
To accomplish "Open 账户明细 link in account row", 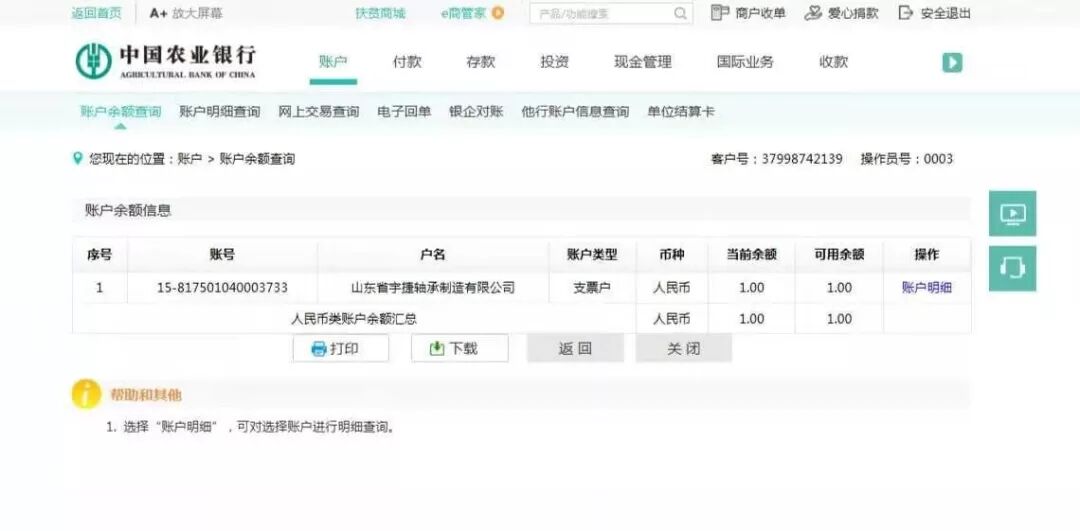I will [926, 288].
